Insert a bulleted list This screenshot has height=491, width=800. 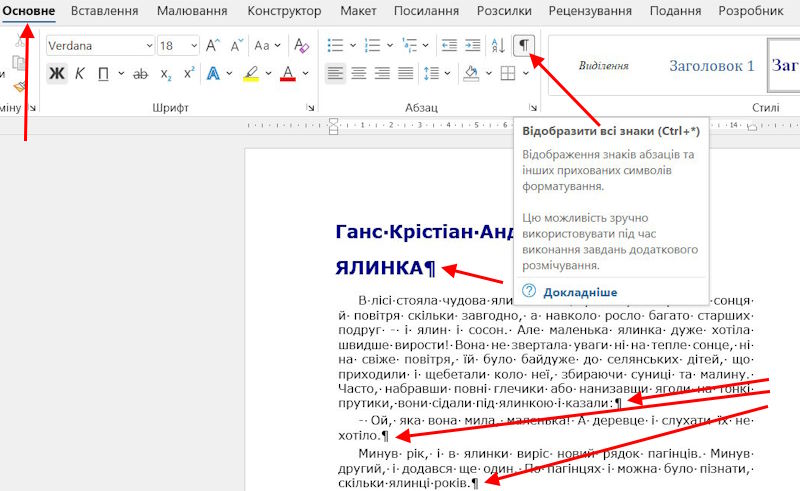pyautogui.click(x=335, y=45)
